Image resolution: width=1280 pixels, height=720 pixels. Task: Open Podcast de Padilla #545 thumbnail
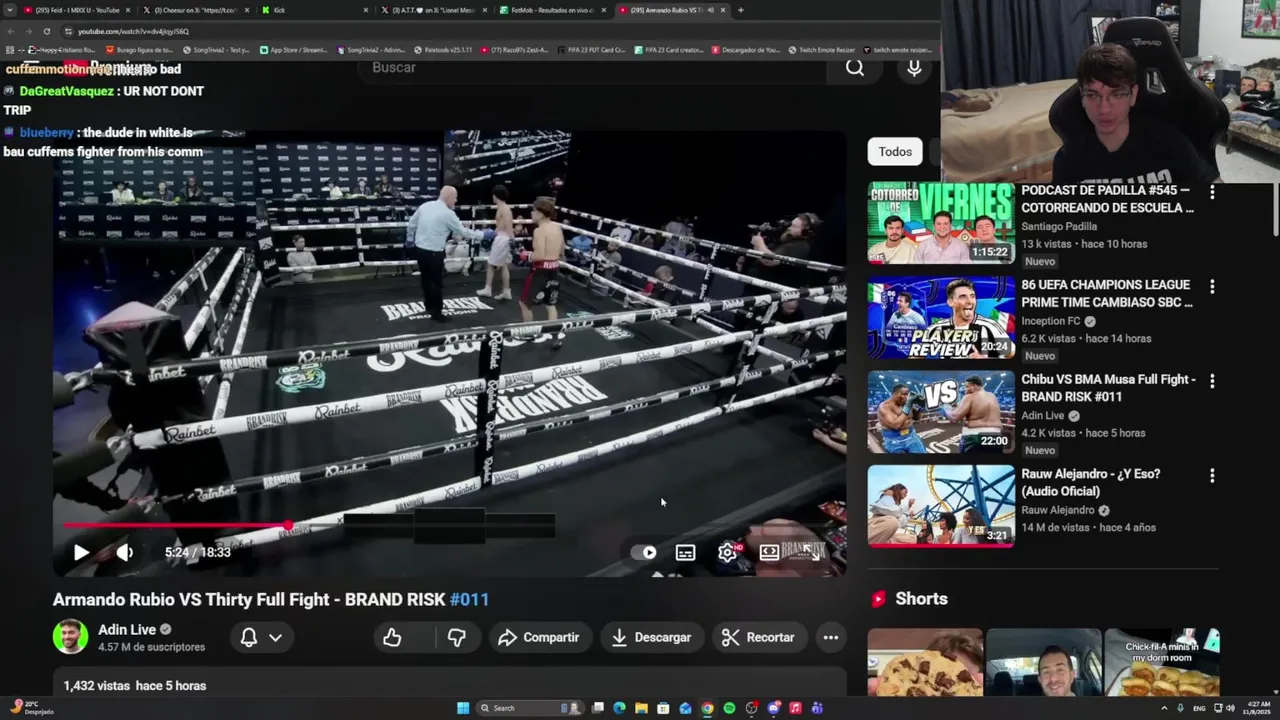[x=940, y=222]
